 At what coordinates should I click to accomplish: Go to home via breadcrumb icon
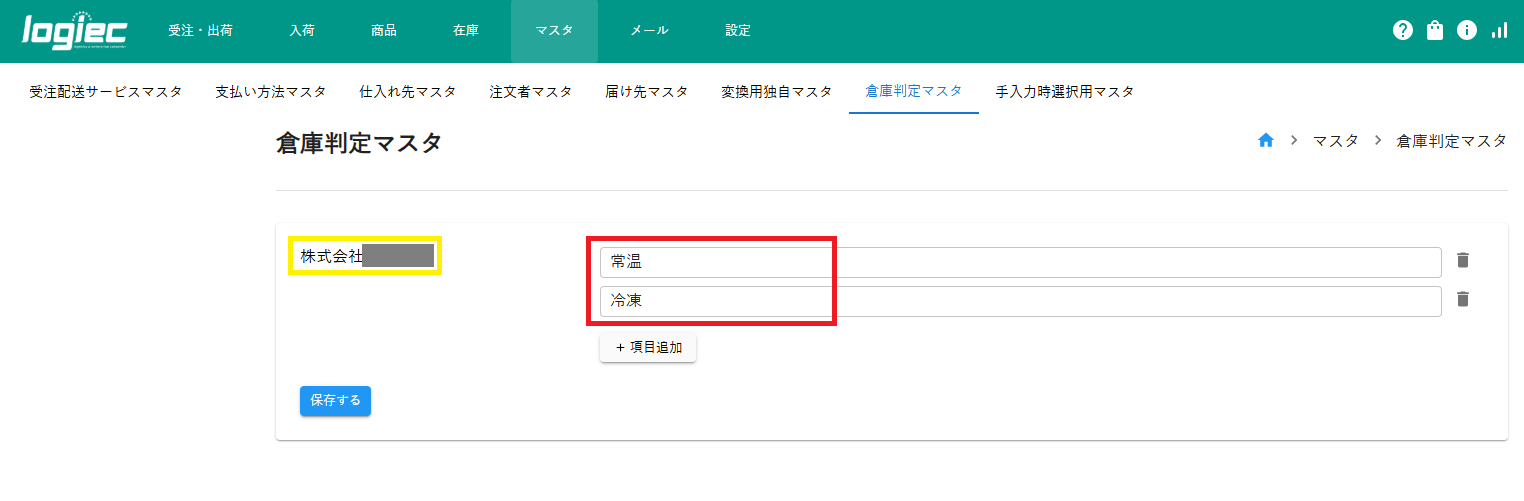(1265, 141)
